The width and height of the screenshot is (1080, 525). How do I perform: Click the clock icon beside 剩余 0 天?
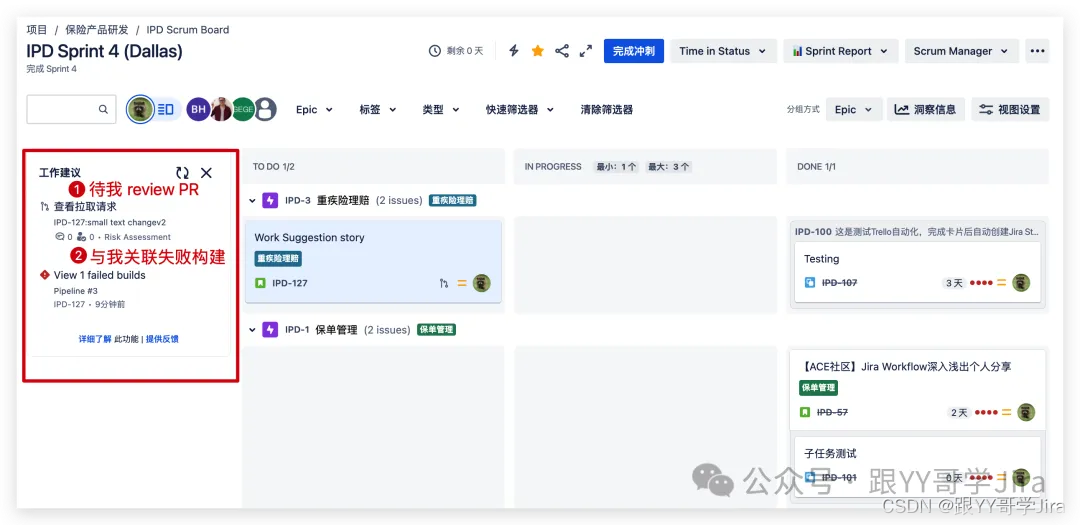[435, 51]
